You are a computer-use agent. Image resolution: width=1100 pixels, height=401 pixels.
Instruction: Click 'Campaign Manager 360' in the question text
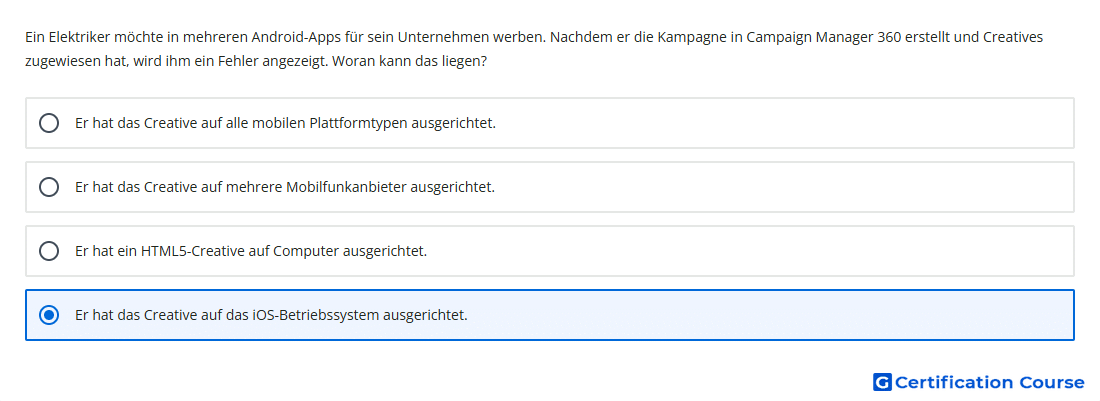click(x=810, y=37)
